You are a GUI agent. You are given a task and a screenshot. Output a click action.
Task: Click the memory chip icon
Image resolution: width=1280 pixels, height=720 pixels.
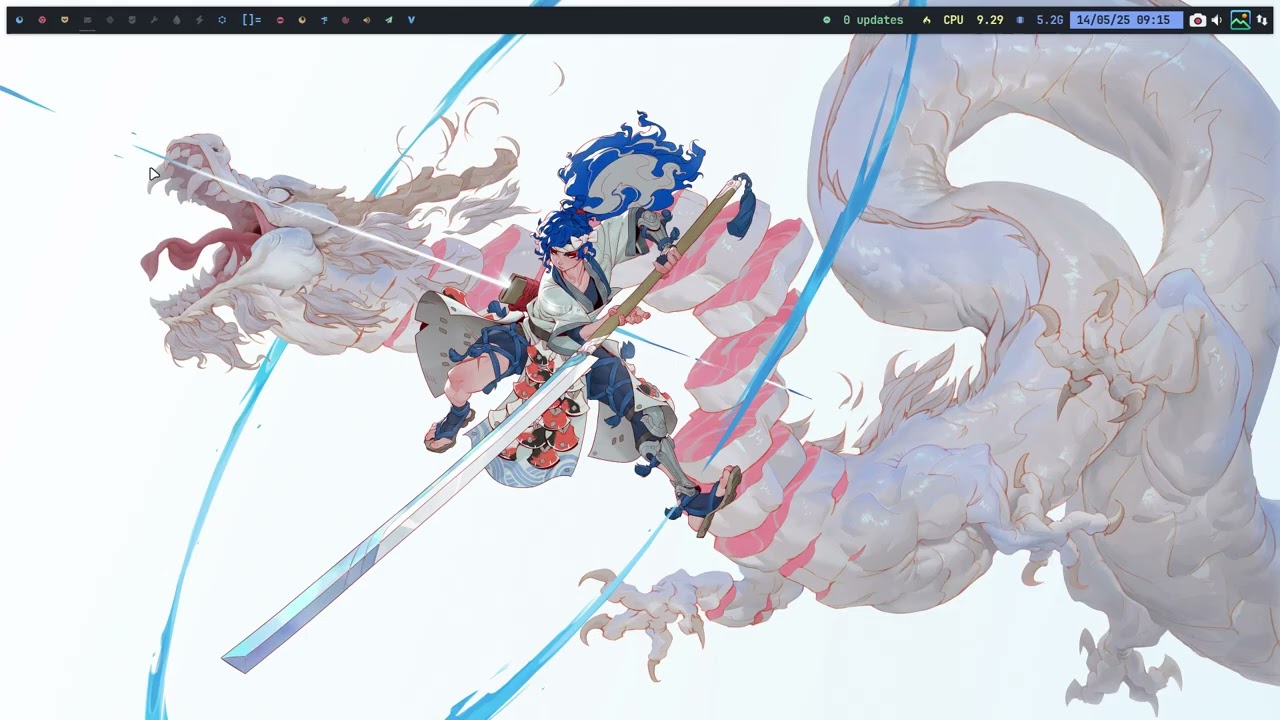[x=1020, y=20]
